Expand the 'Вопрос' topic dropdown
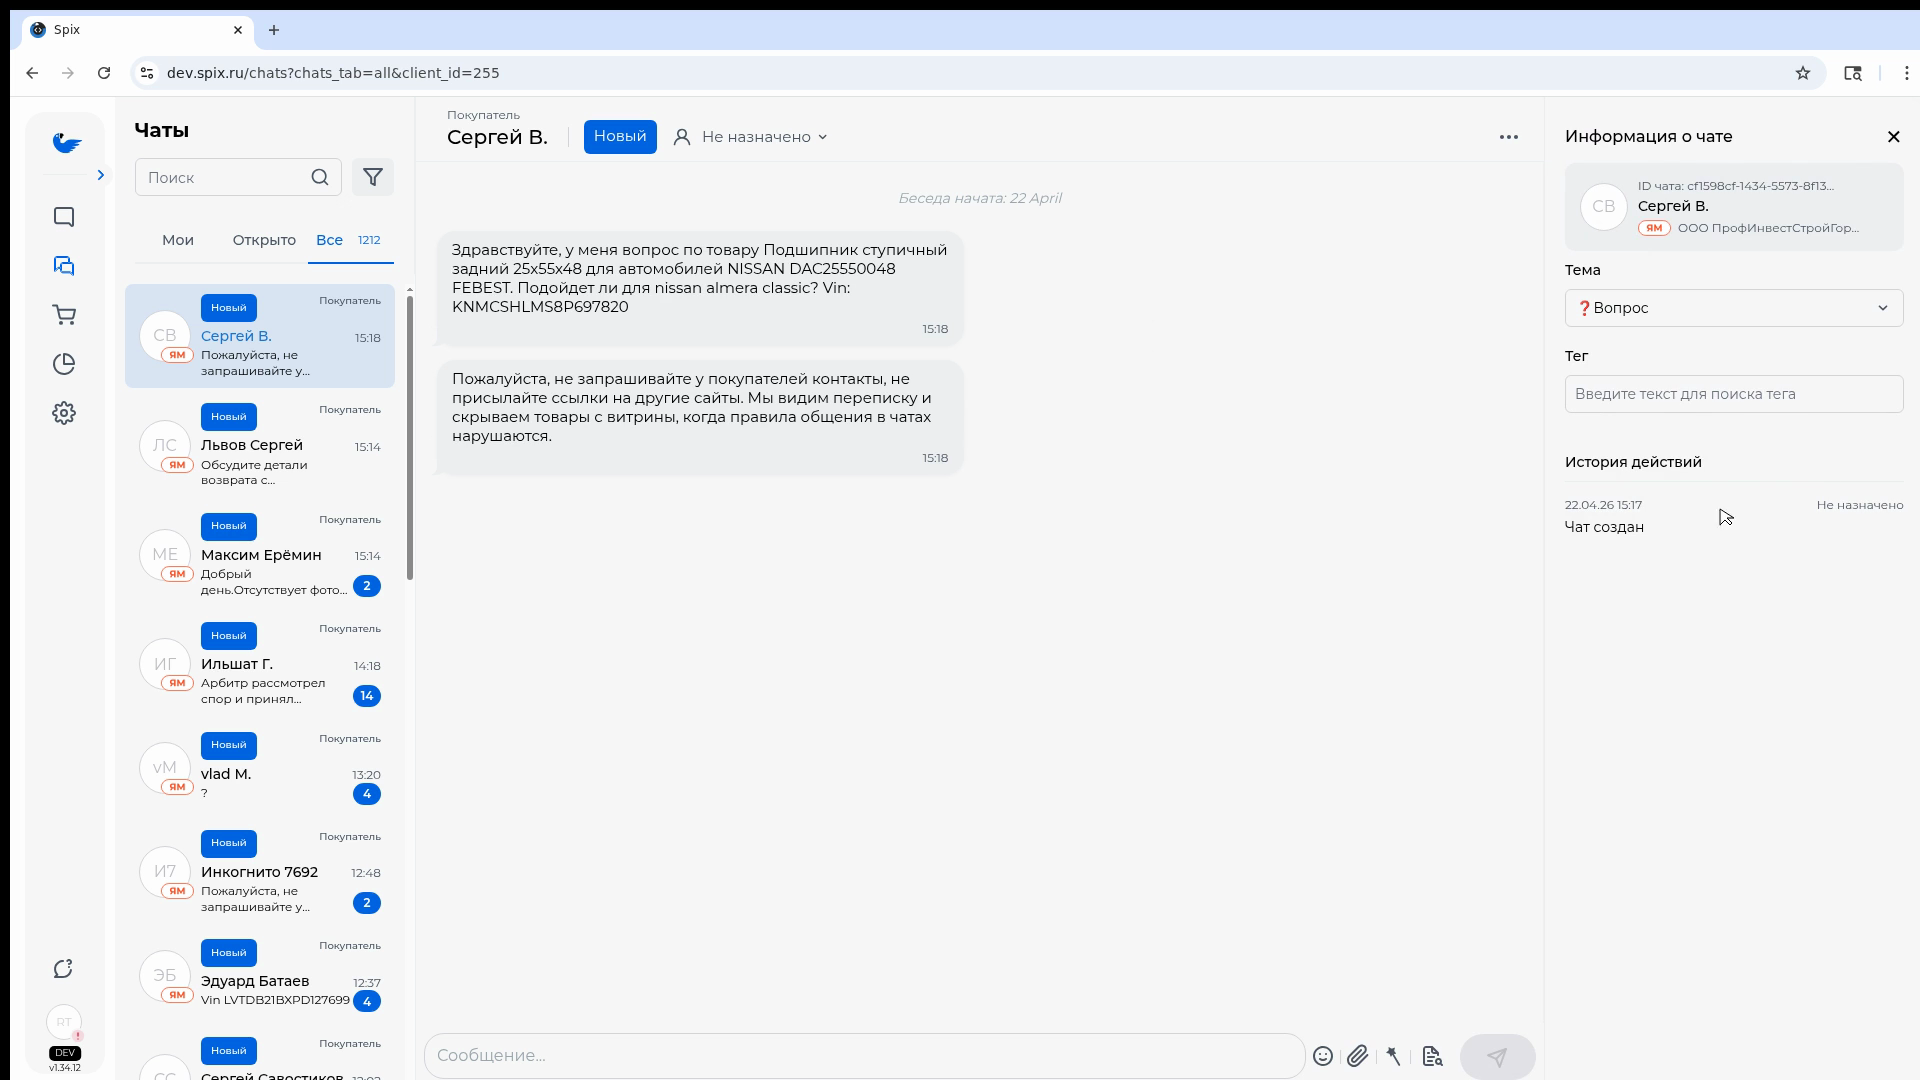Viewport: 1920px width, 1080px height. click(1733, 308)
